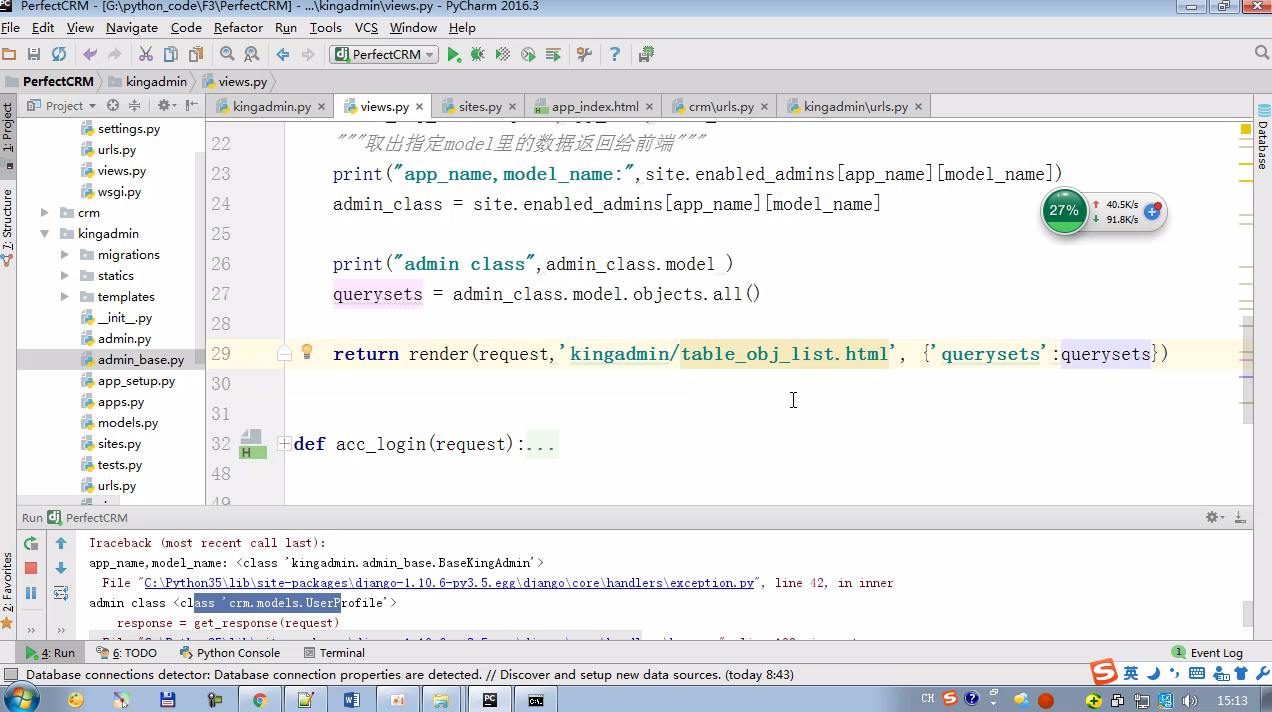Open the Refactor menu
Screen dimensions: 1272x712
(238, 27)
